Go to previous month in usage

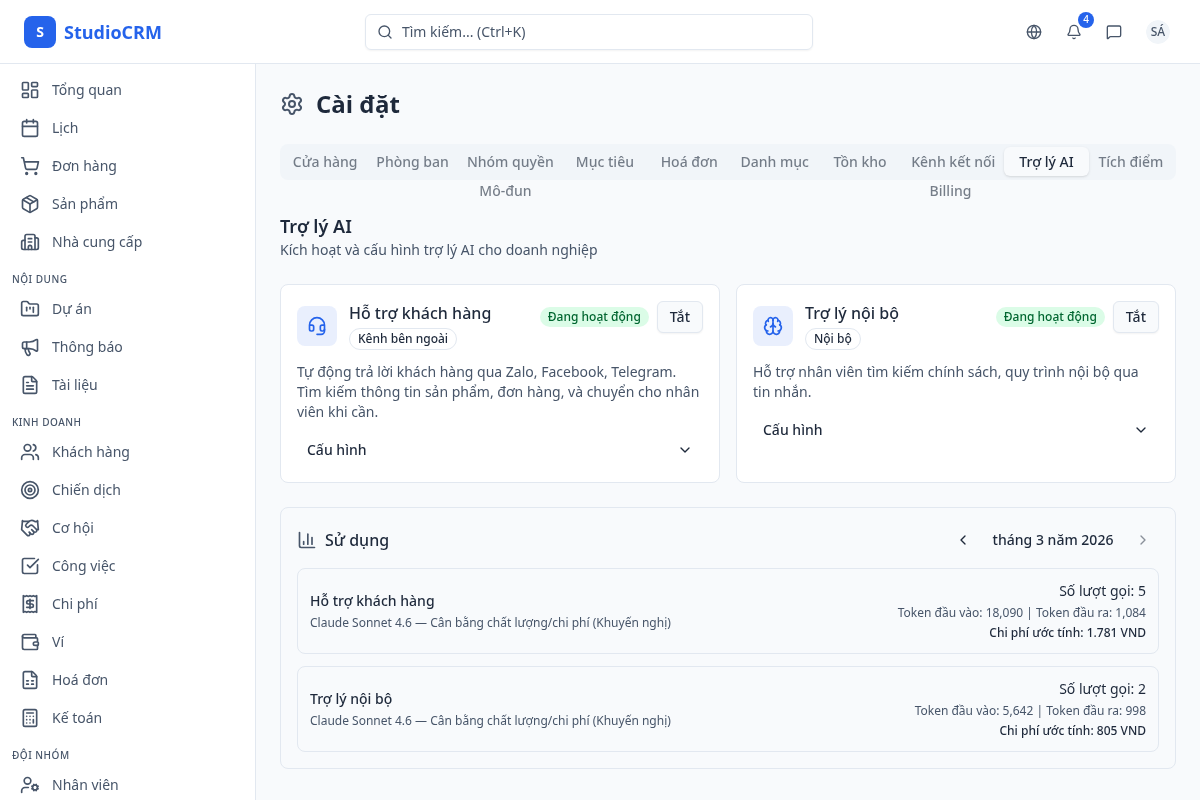coord(963,540)
